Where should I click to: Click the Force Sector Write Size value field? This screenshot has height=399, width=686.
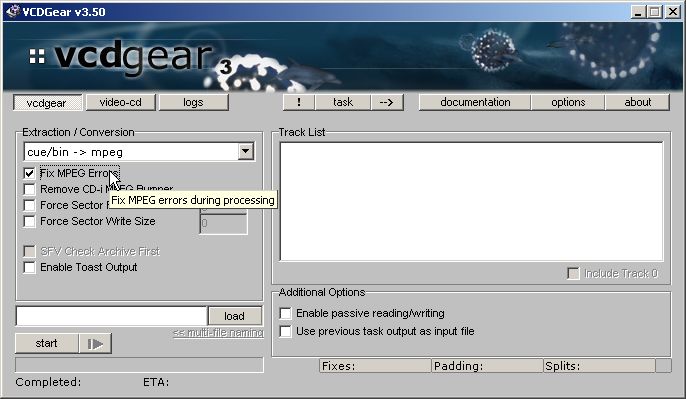point(223,224)
